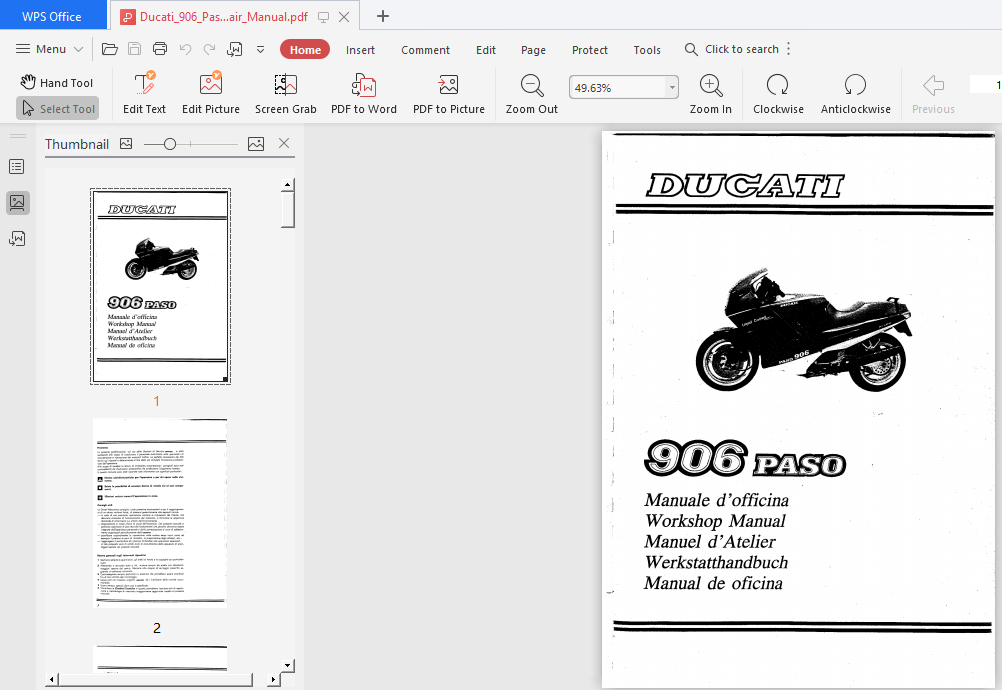Image resolution: width=1002 pixels, height=690 pixels.
Task: Open the bookmark outline sidebar icon
Action: point(17,167)
